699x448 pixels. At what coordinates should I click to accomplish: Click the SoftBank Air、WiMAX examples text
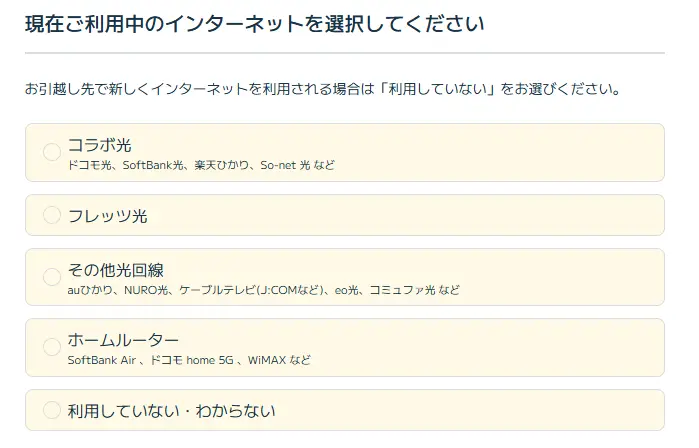click(188, 360)
